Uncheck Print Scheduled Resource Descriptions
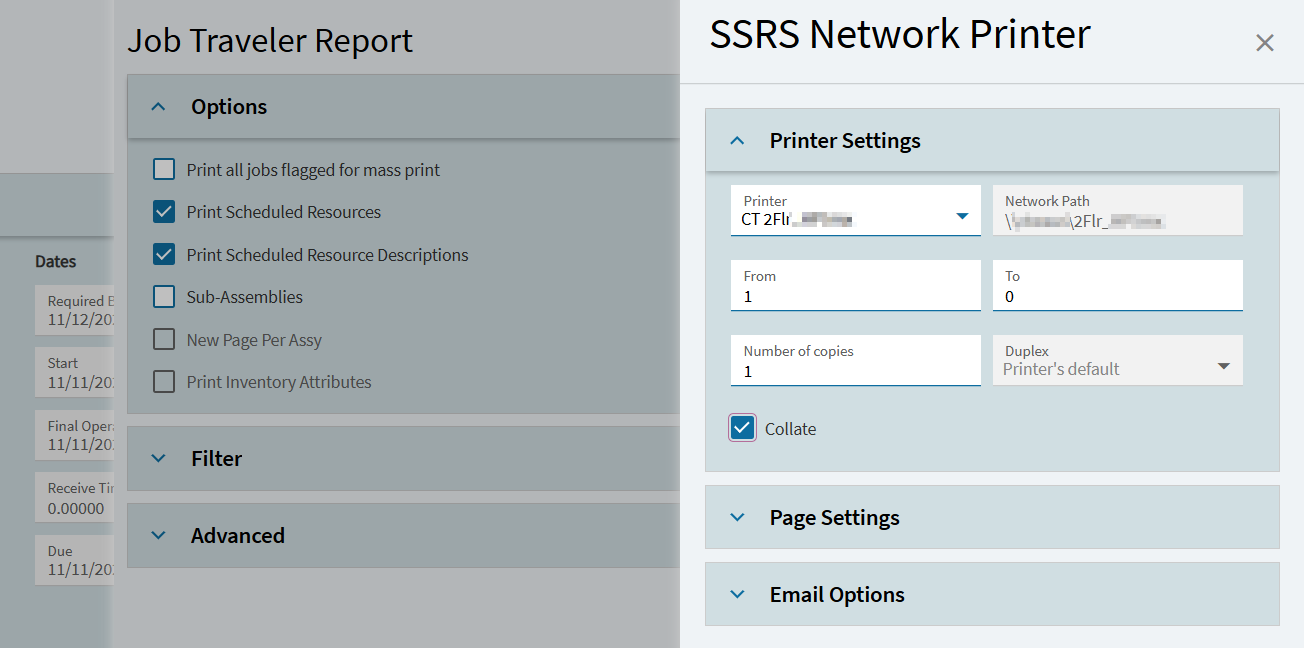Screen dimensions: 1304x648 point(163,254)
